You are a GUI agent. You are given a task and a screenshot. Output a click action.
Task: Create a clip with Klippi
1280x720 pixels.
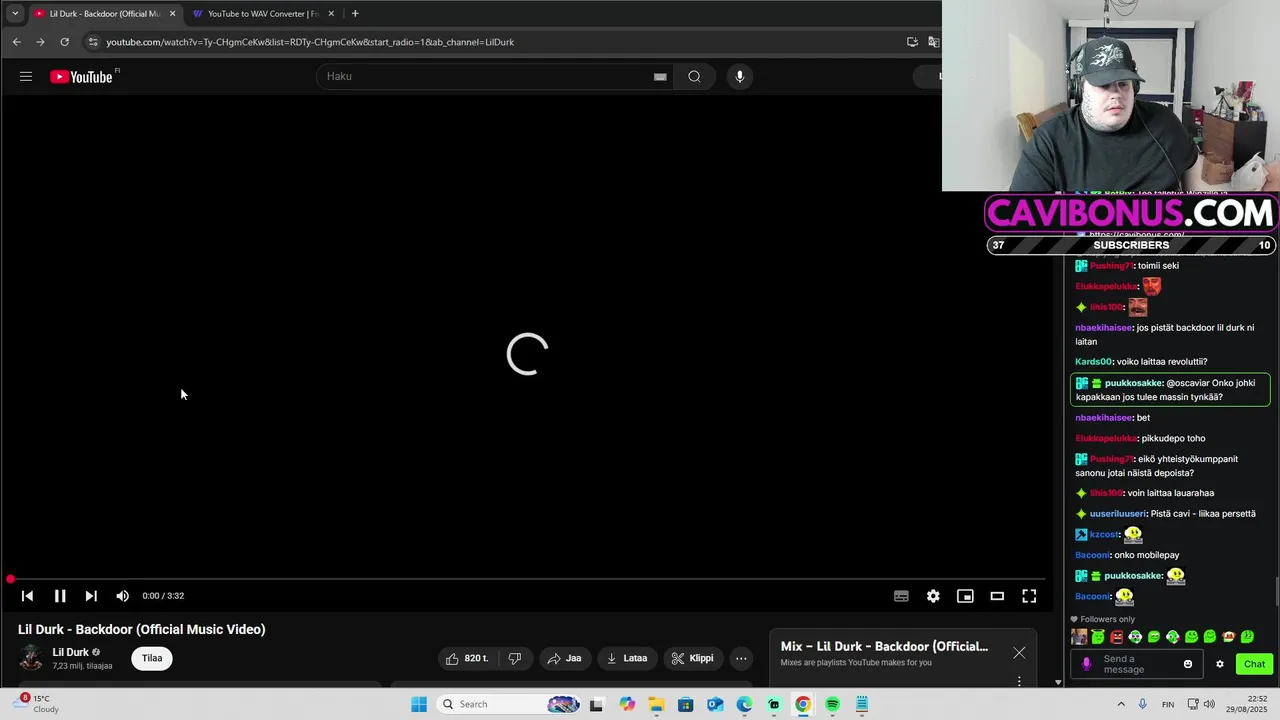(692, 658)
